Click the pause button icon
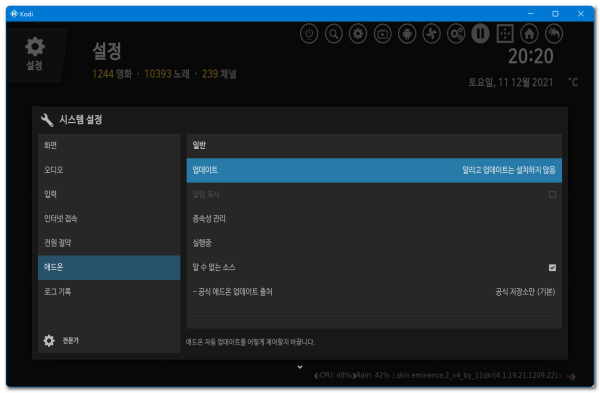 tap(481, 34)
